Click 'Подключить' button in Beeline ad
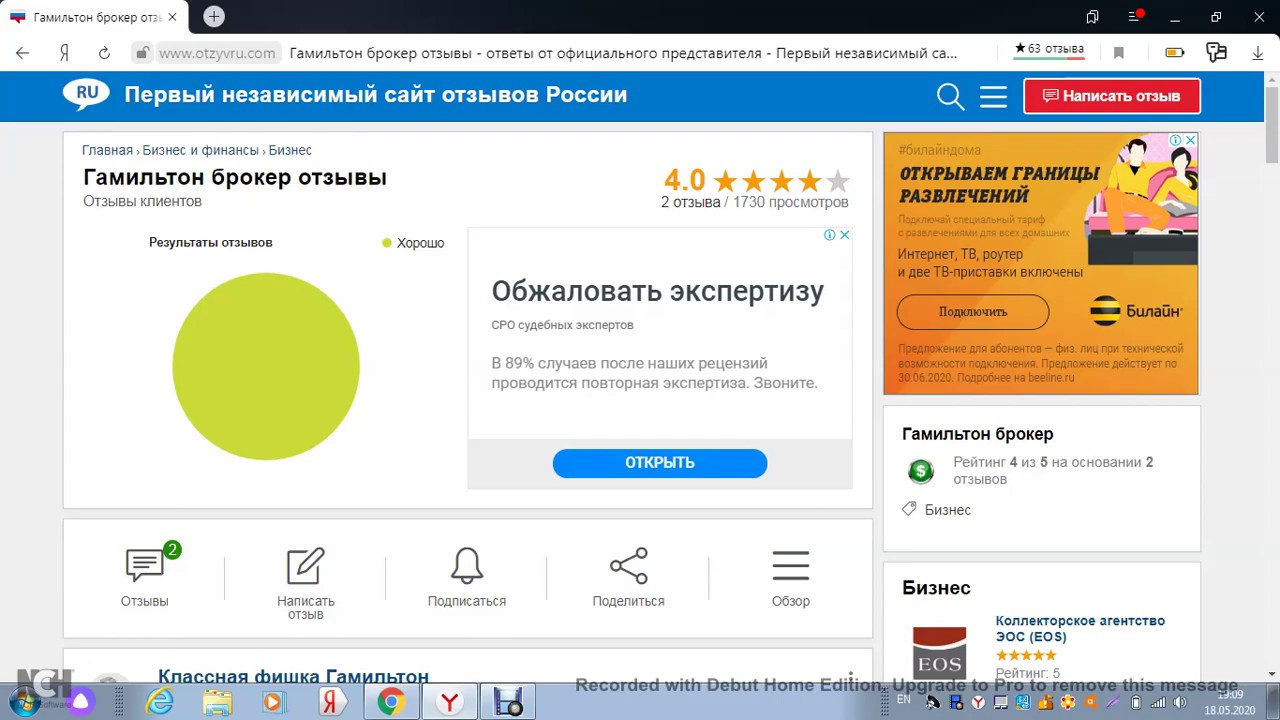This screenshot has height=720, width=1280. click(973, 312)
